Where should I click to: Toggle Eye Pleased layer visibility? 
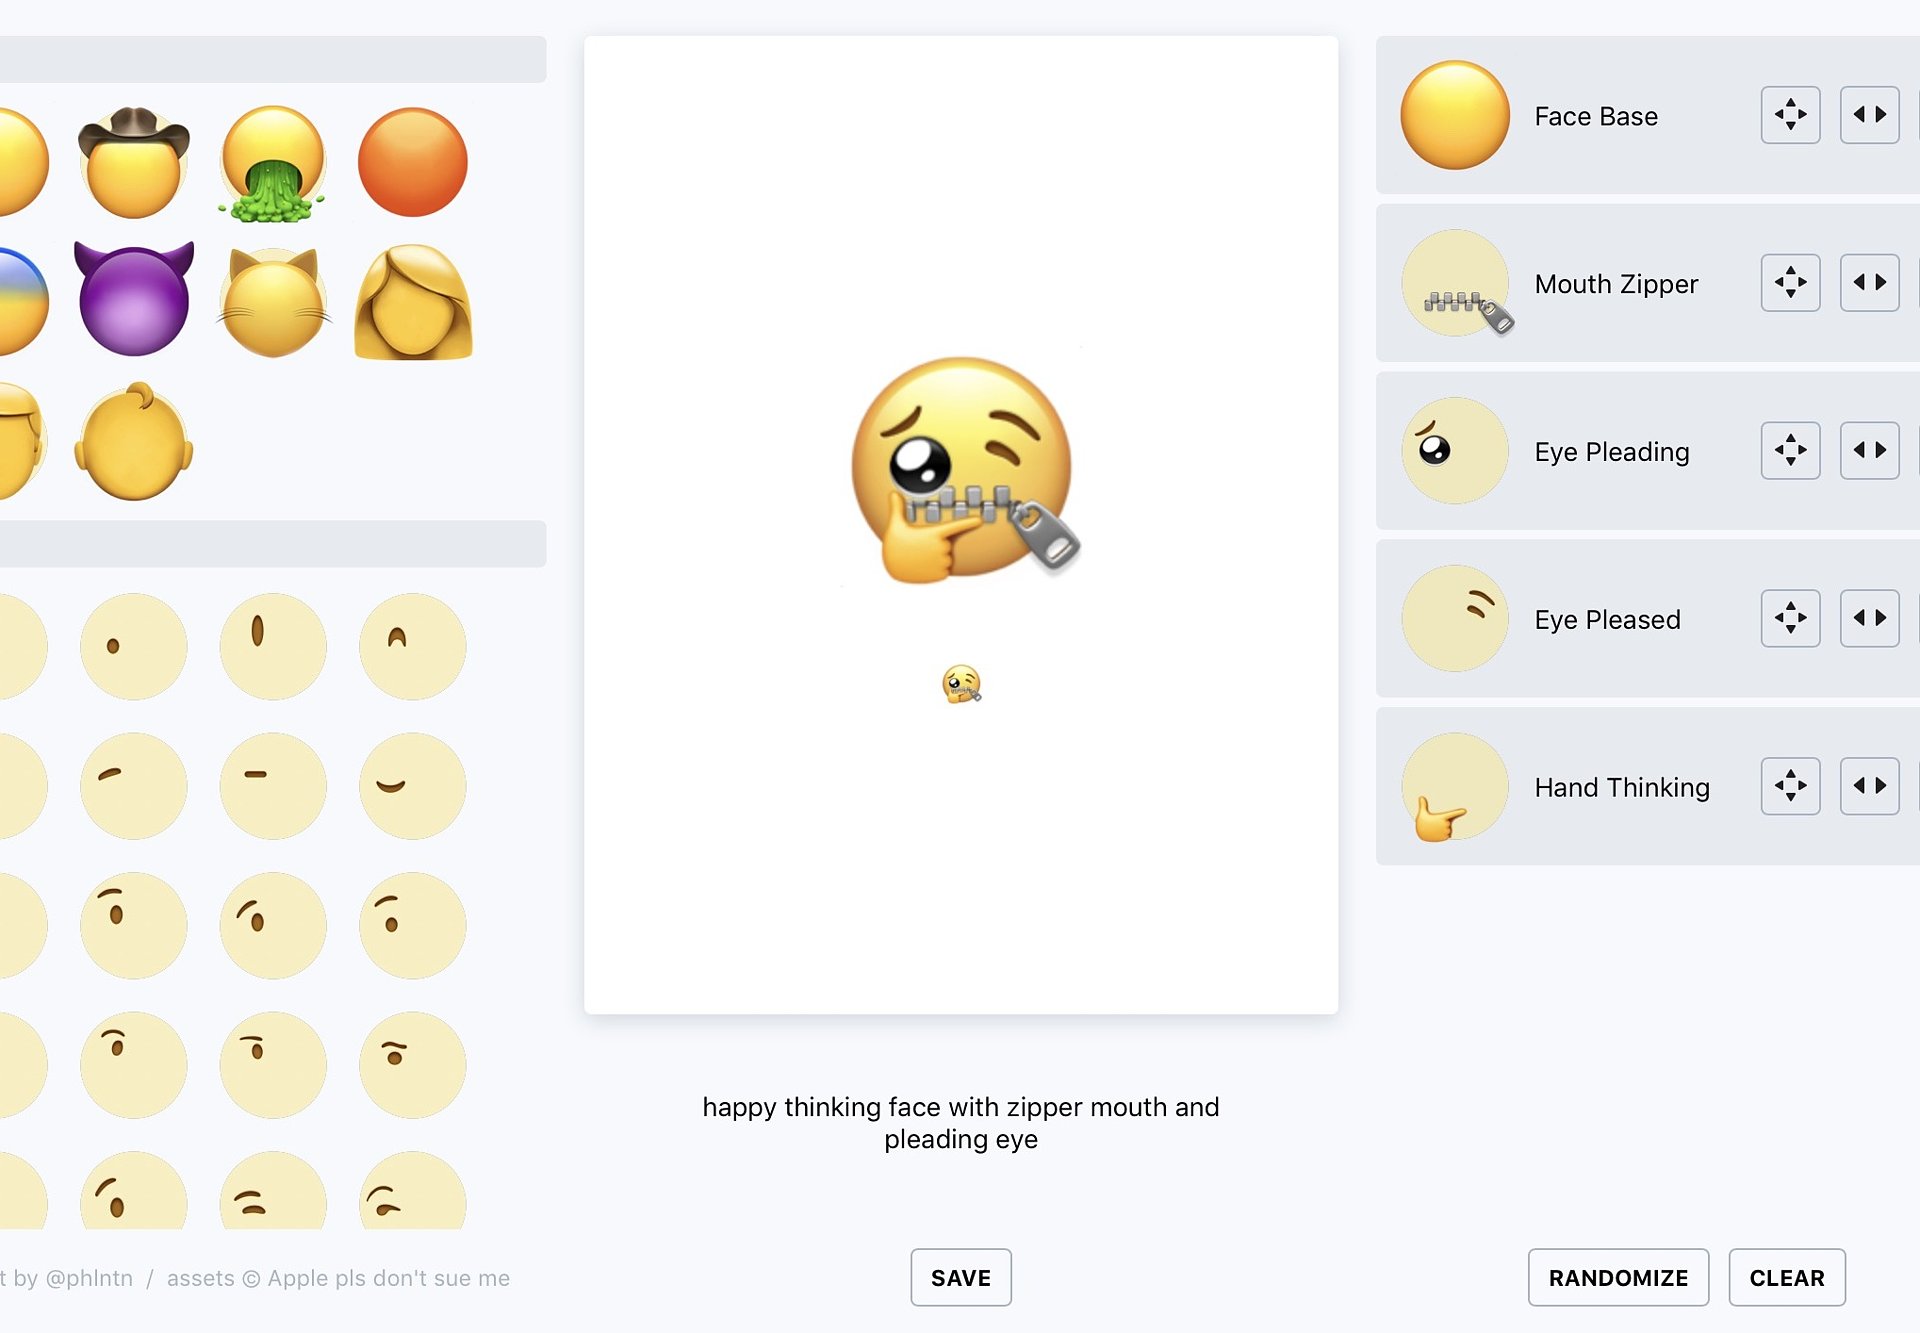click(x=1449, y=617)
